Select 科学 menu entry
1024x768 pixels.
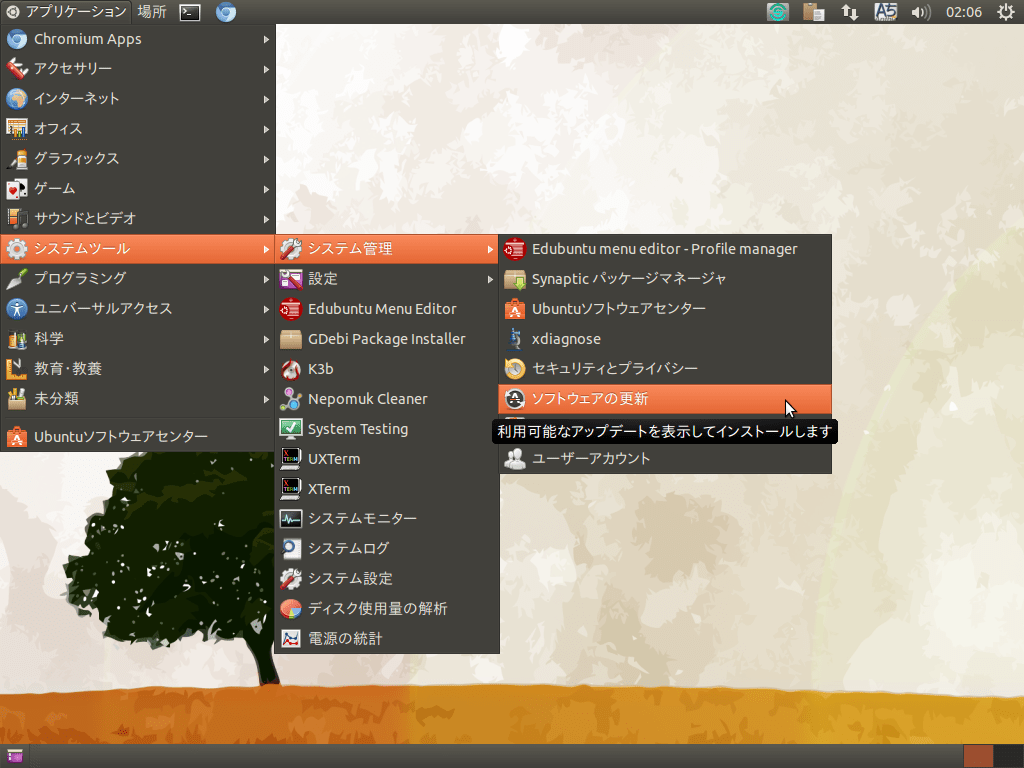[x=138, y=338]
